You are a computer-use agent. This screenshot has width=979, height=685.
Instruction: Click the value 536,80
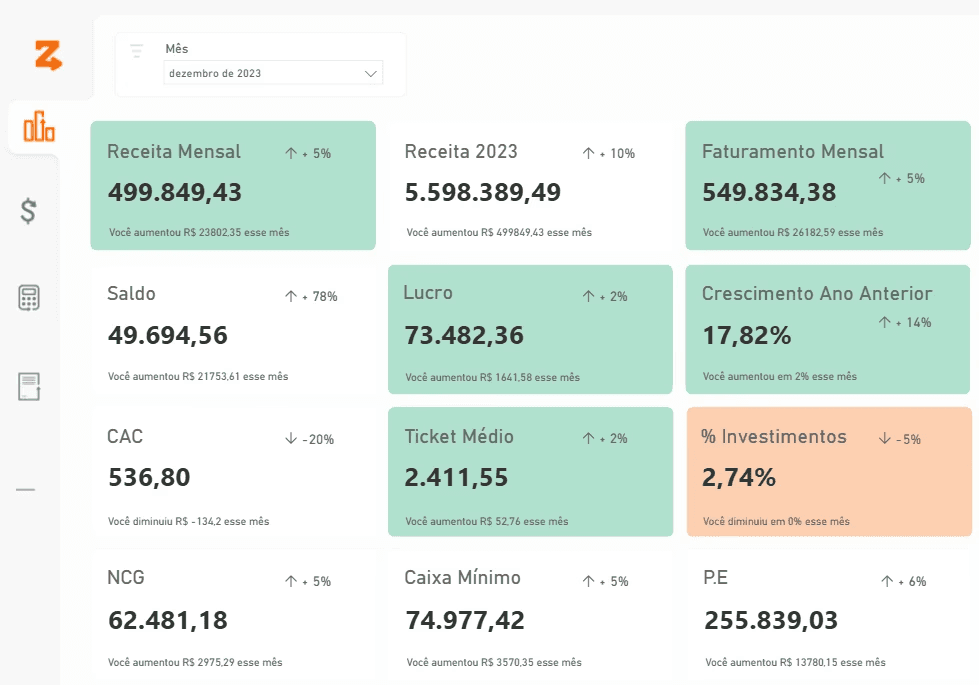coord(149,478)
